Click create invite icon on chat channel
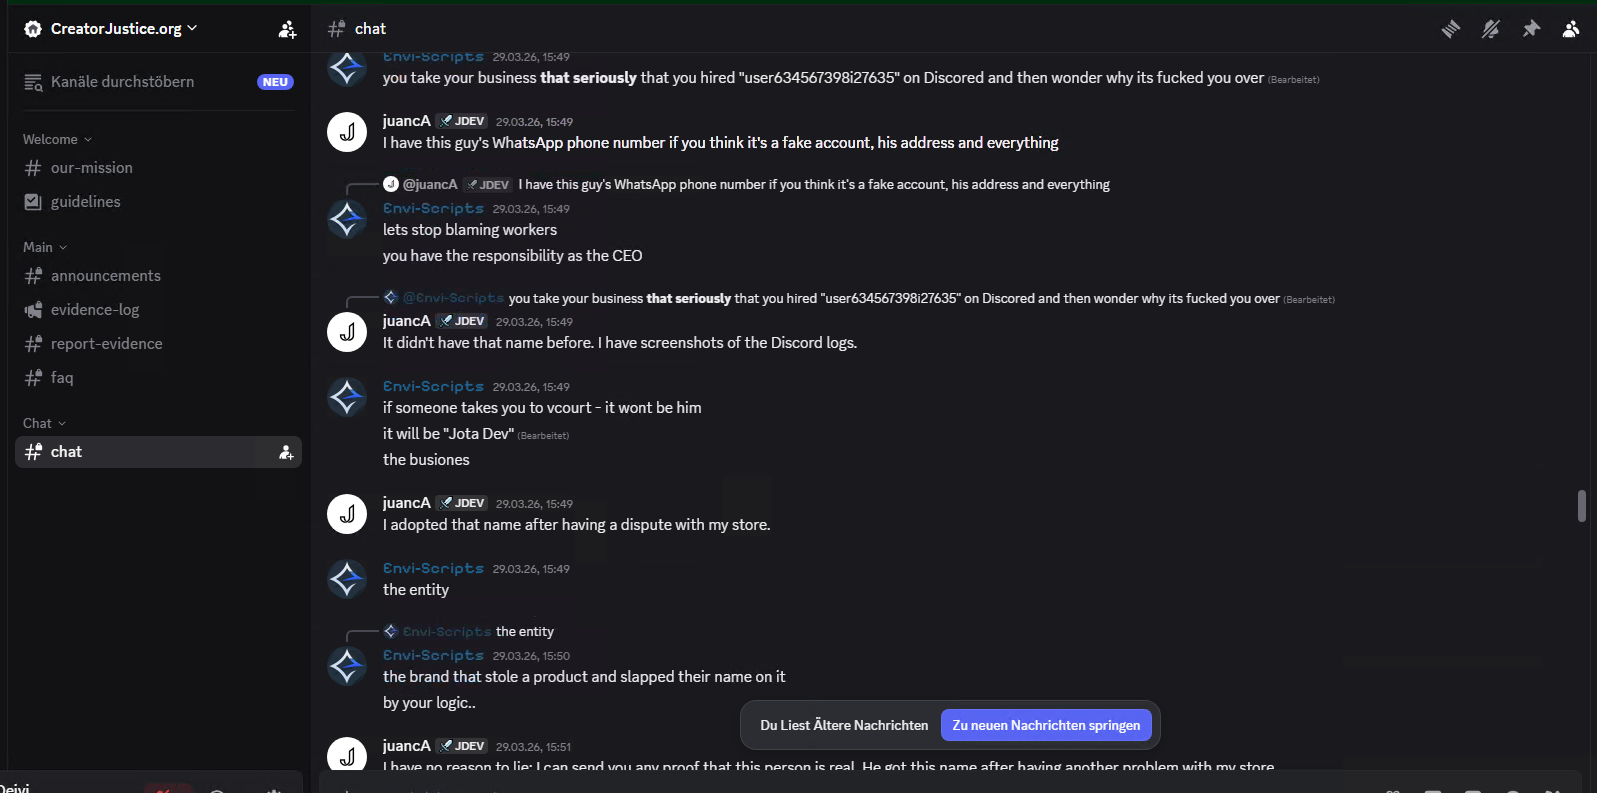This screenshot has height=793, width=1597. click(286, 452)
